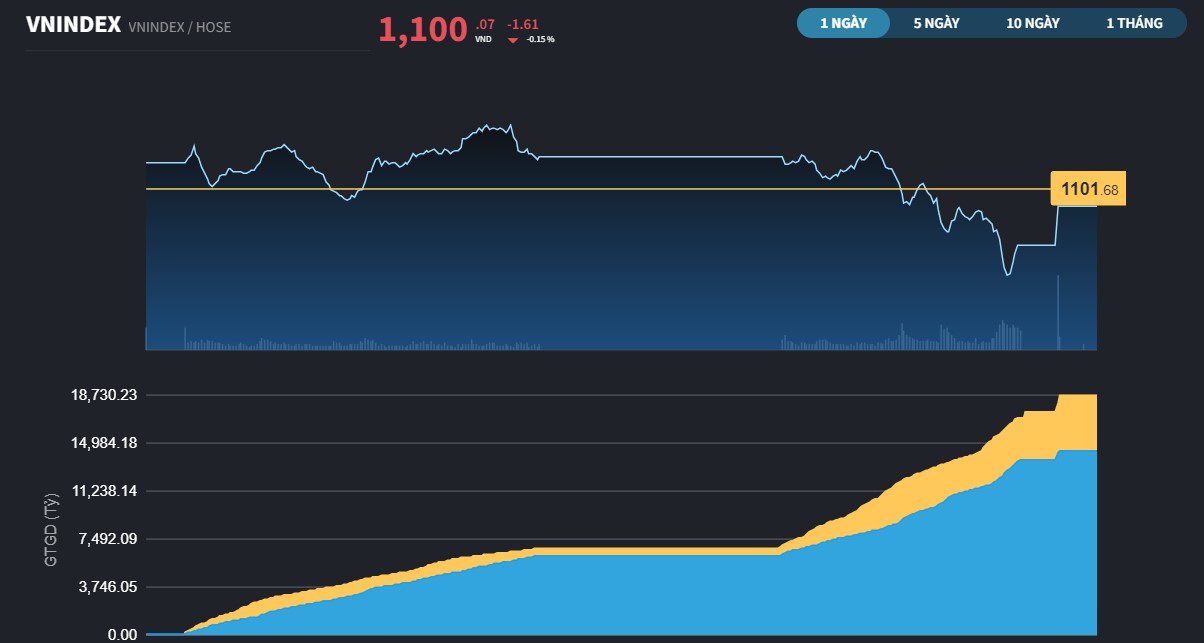1204x643 pixels.
Task: Click the 3,746.05 axis label
Action: [108, 587]
